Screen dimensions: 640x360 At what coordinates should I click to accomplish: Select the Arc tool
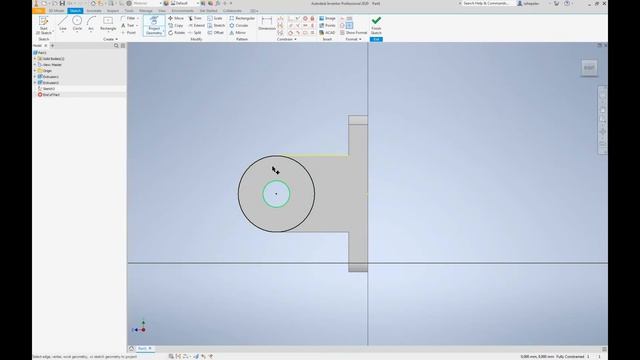(x=91, y=24)
